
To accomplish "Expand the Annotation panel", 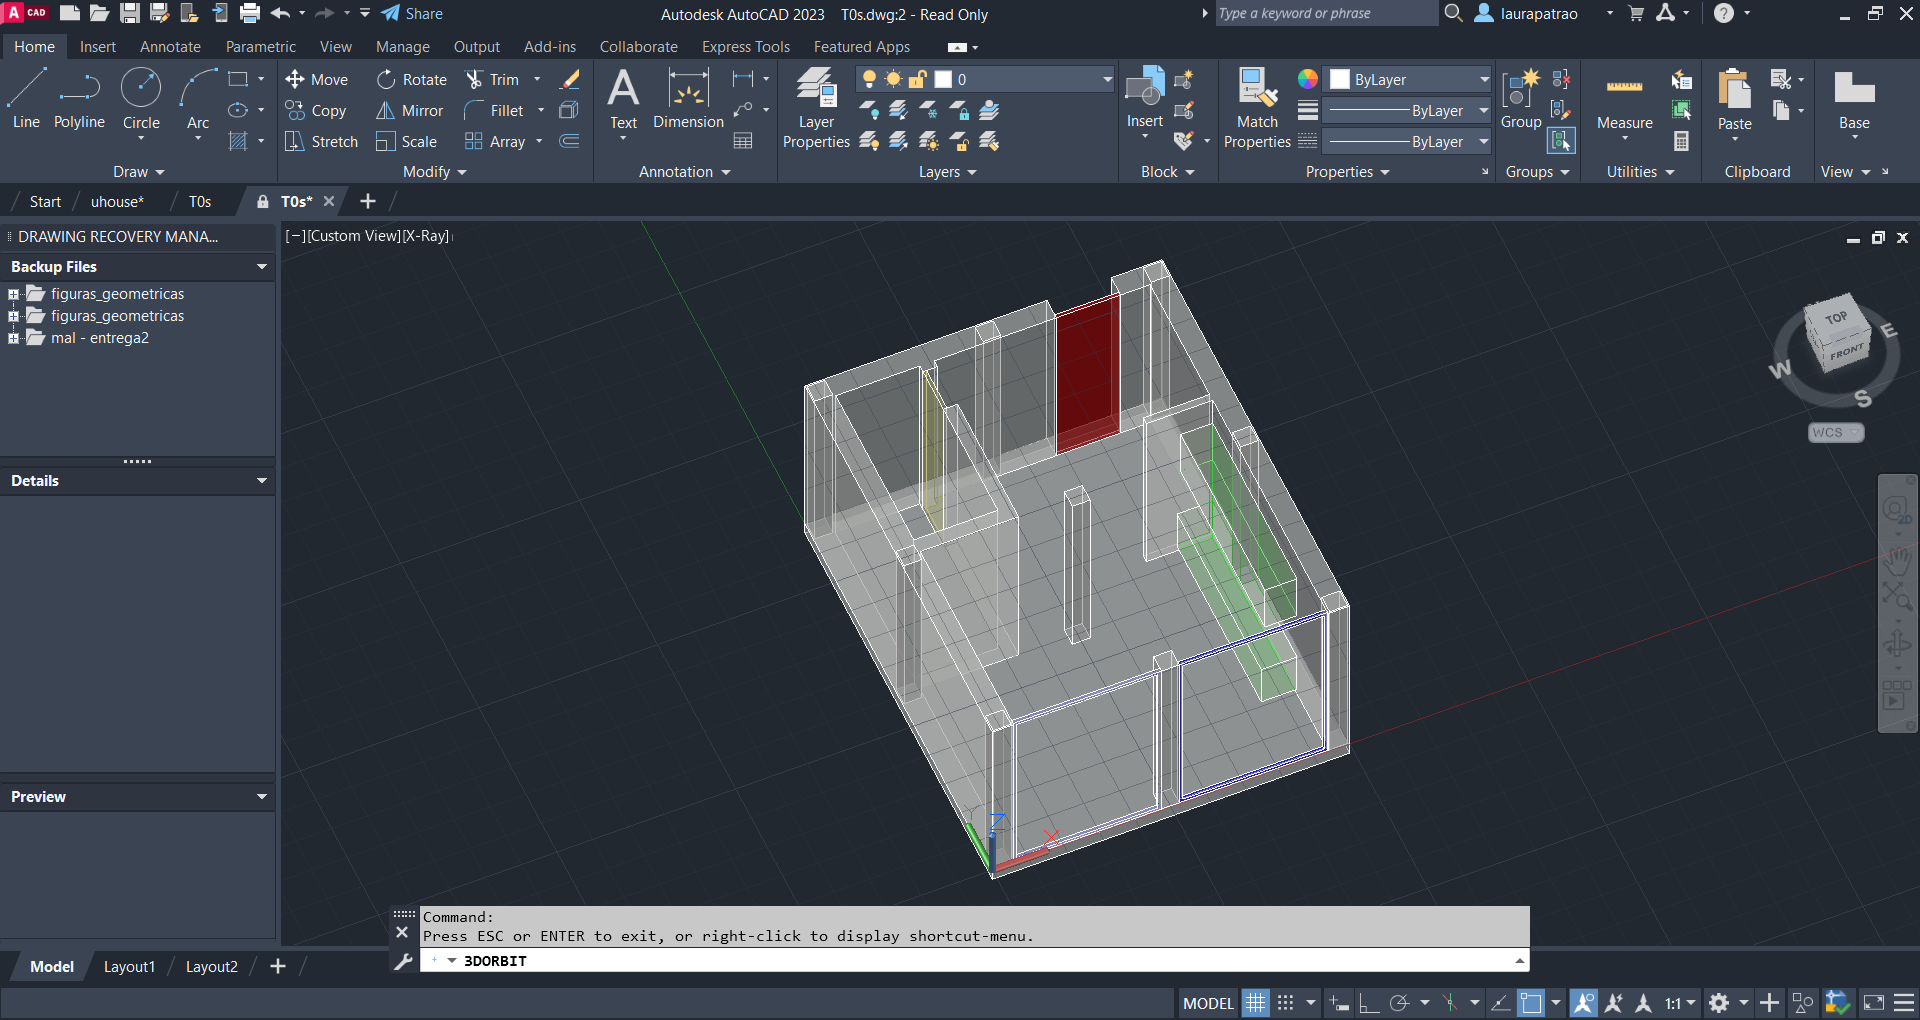I will pyautogui.click(x=685, y=172).
